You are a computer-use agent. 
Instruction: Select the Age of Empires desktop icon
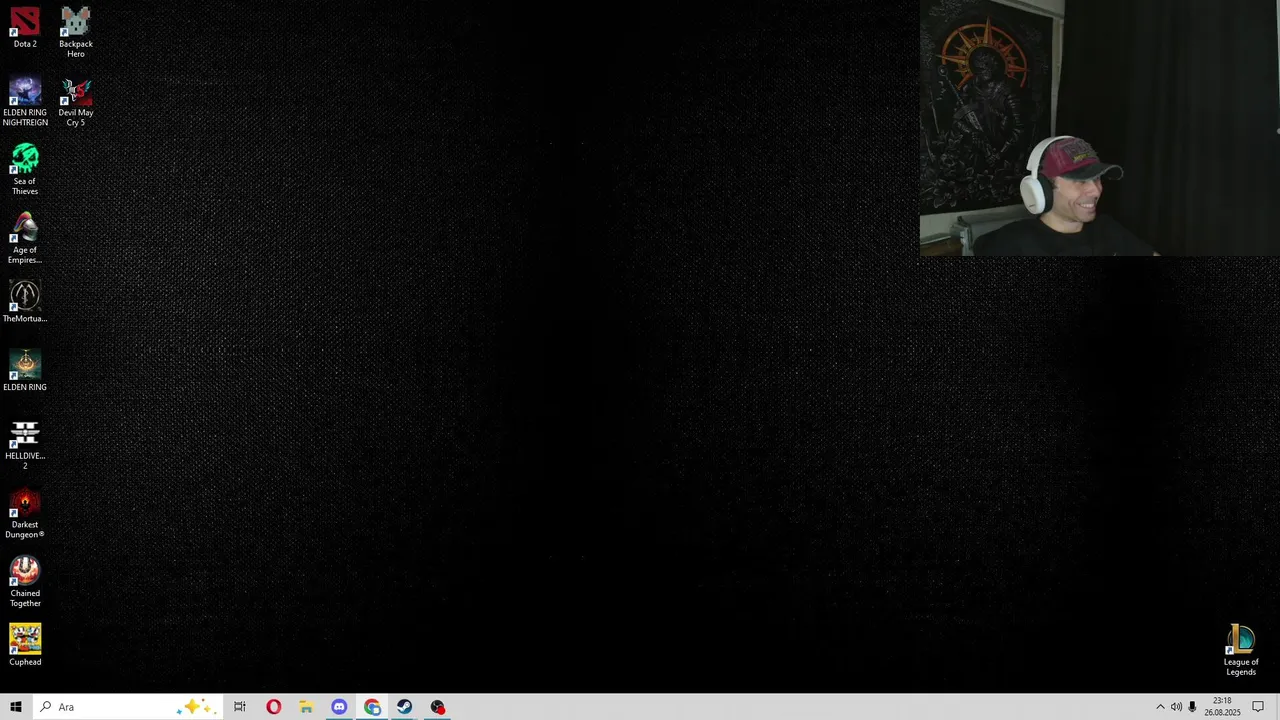25,239
